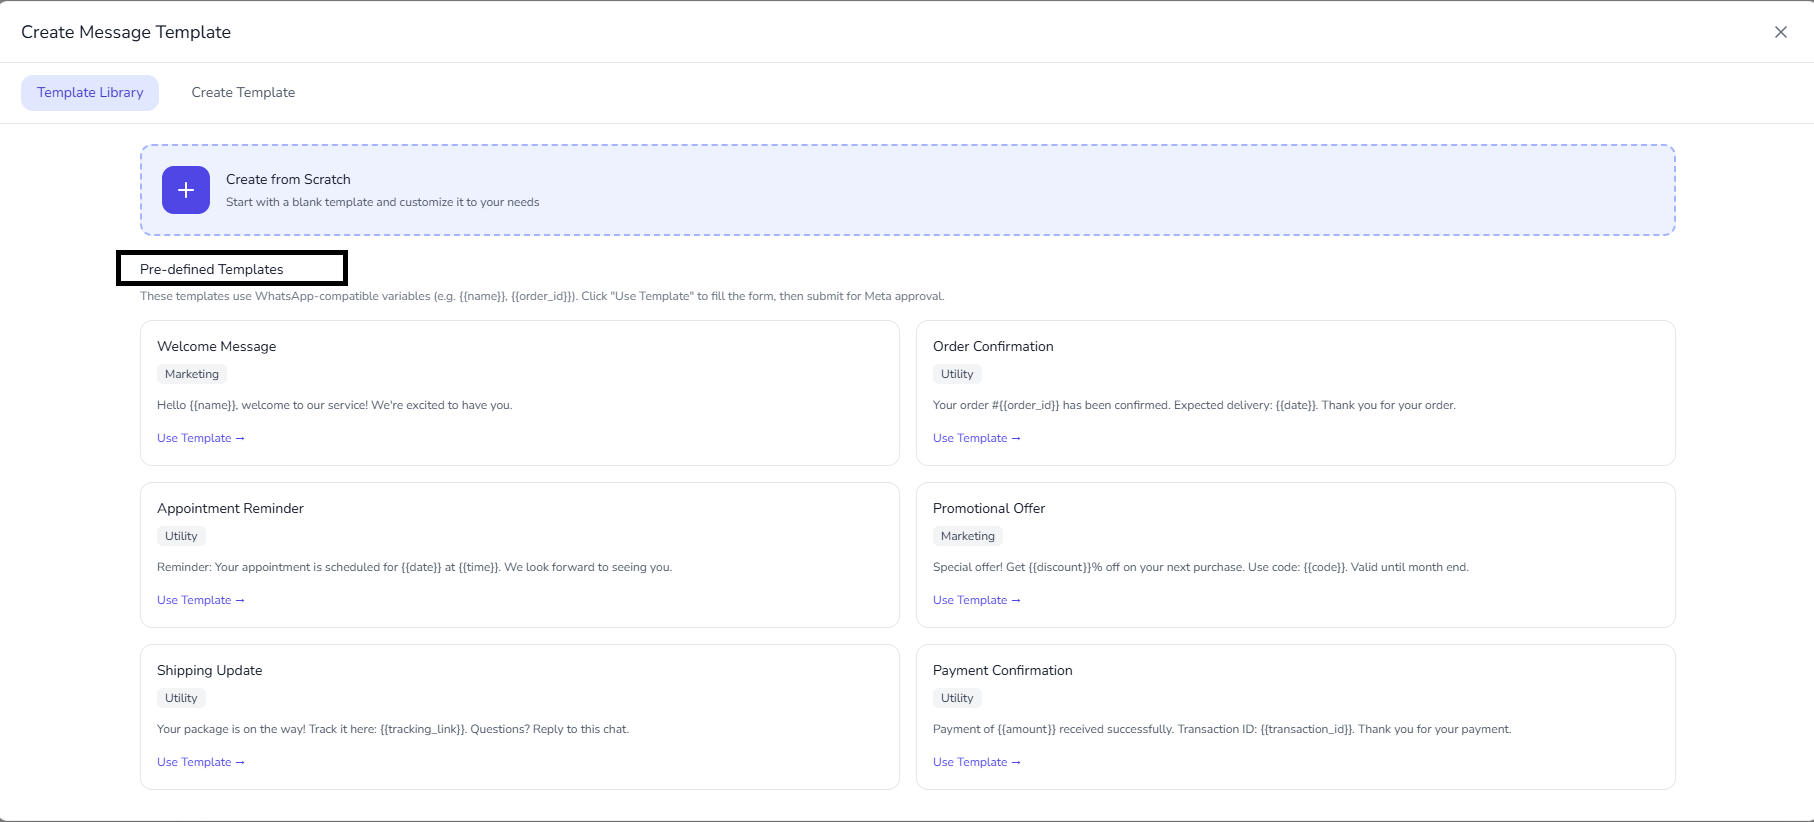This screenshot has width=1814, height=822.
Task: Click the plus icon for Create from Scratch
Action: (x=186, y=190)
